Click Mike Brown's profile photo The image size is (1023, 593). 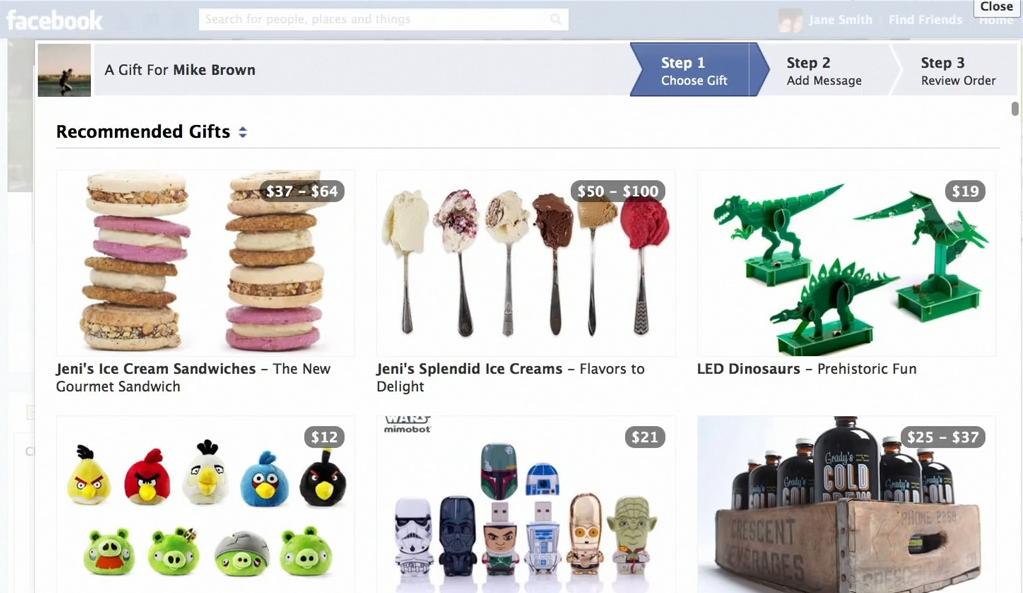[x=64, y=70]
